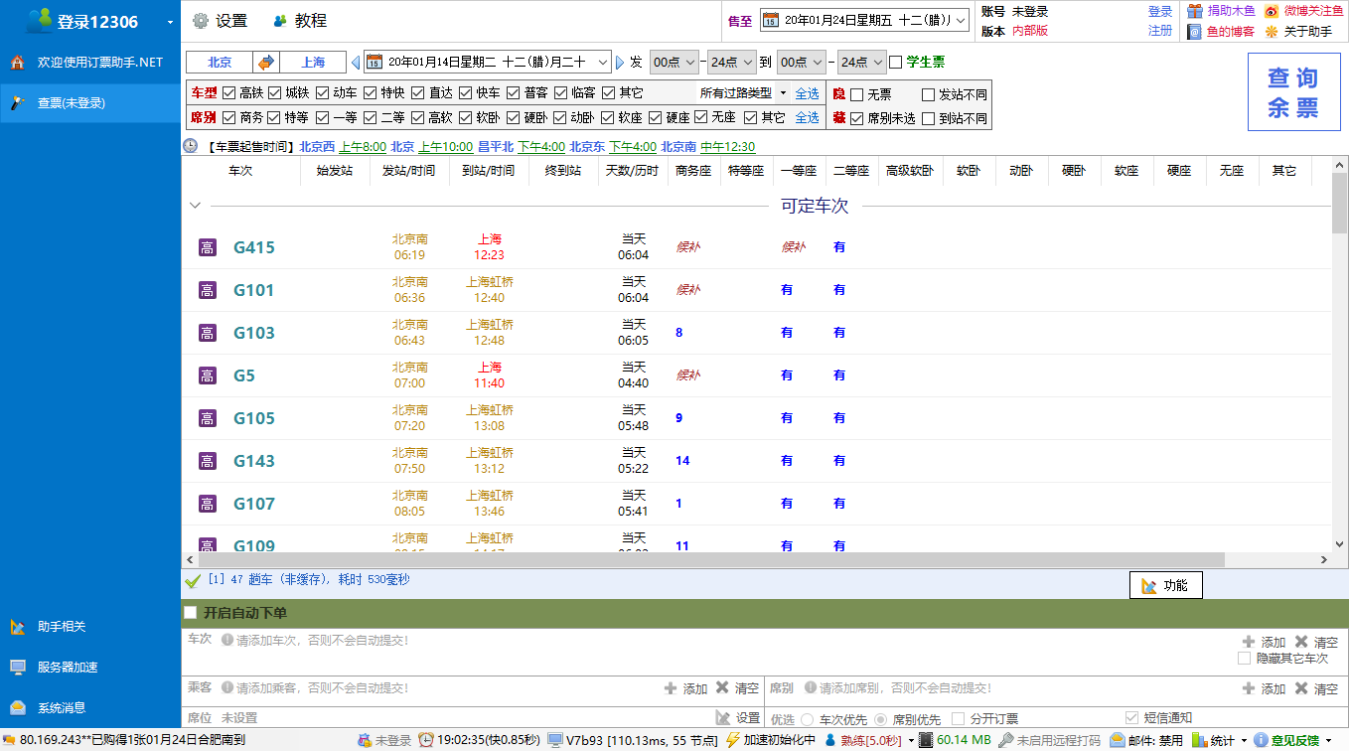Viewport: 1349px width, 751px height.
Task: Open arrival end-time 24点 dropdown
Action: click(862, 62)
